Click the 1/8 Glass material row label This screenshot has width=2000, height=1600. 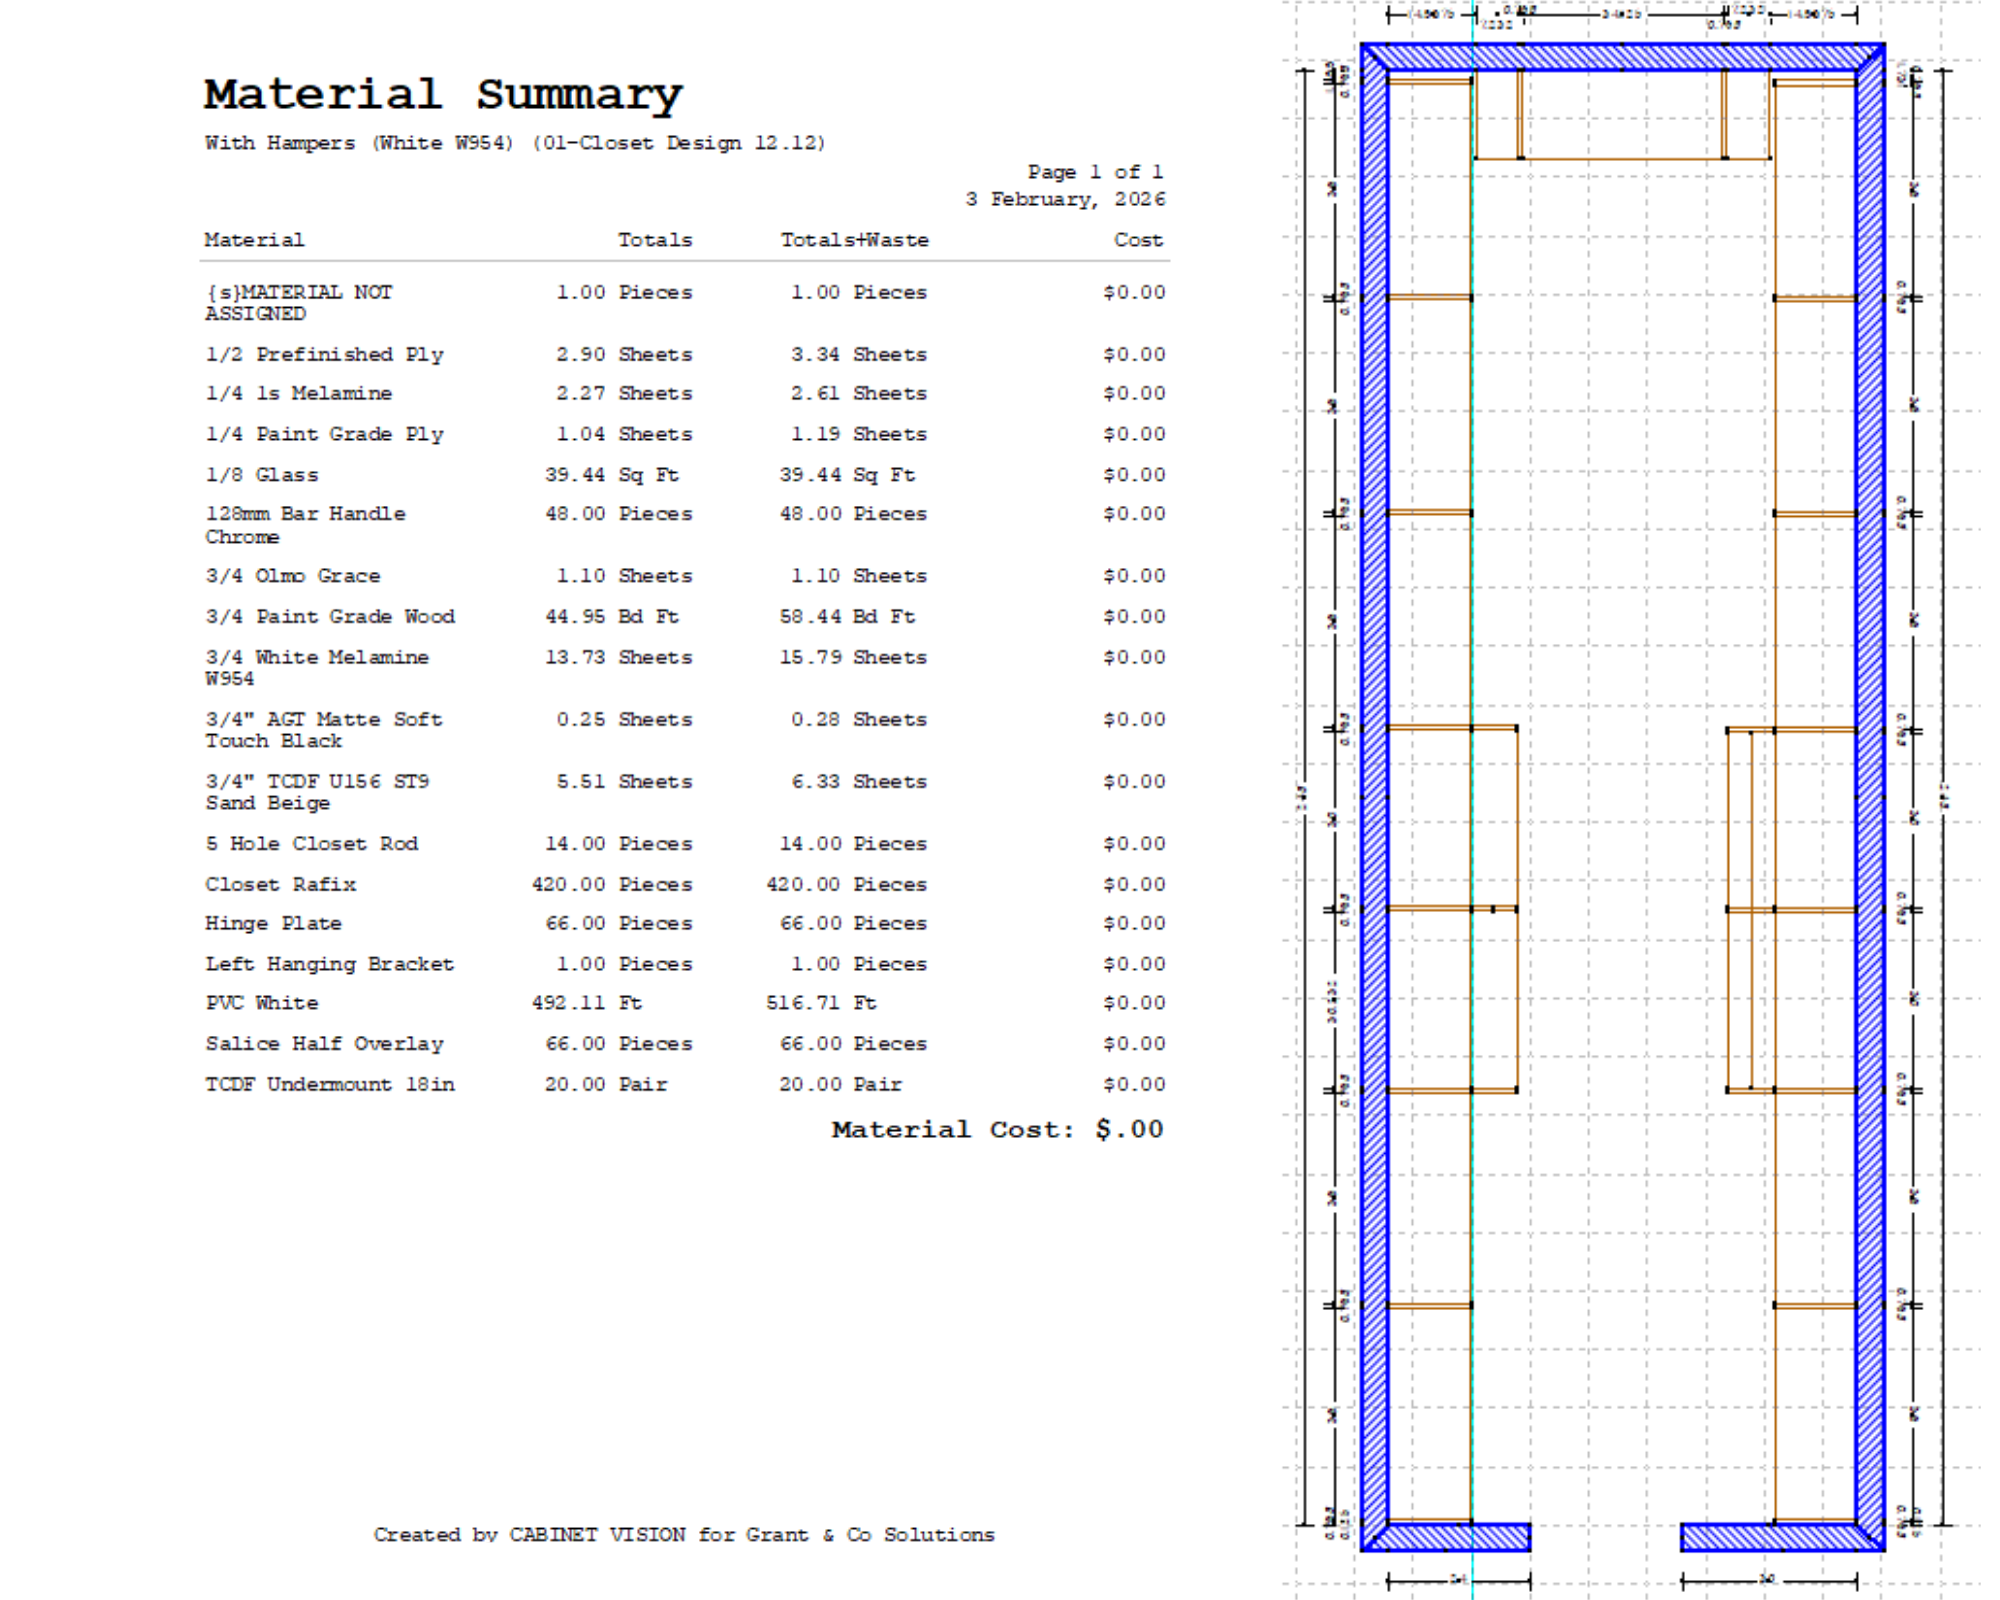(x=262, y=475)
